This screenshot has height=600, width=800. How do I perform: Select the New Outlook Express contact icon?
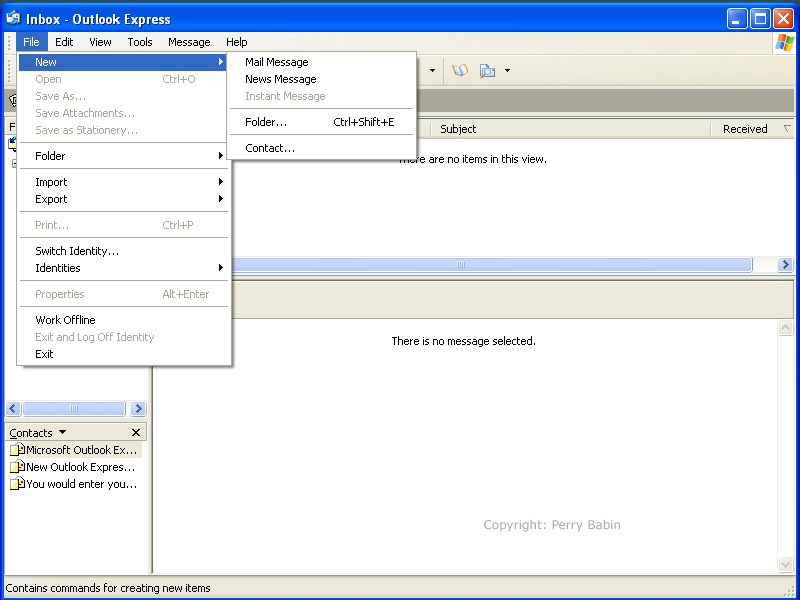(x=17, y=467)
